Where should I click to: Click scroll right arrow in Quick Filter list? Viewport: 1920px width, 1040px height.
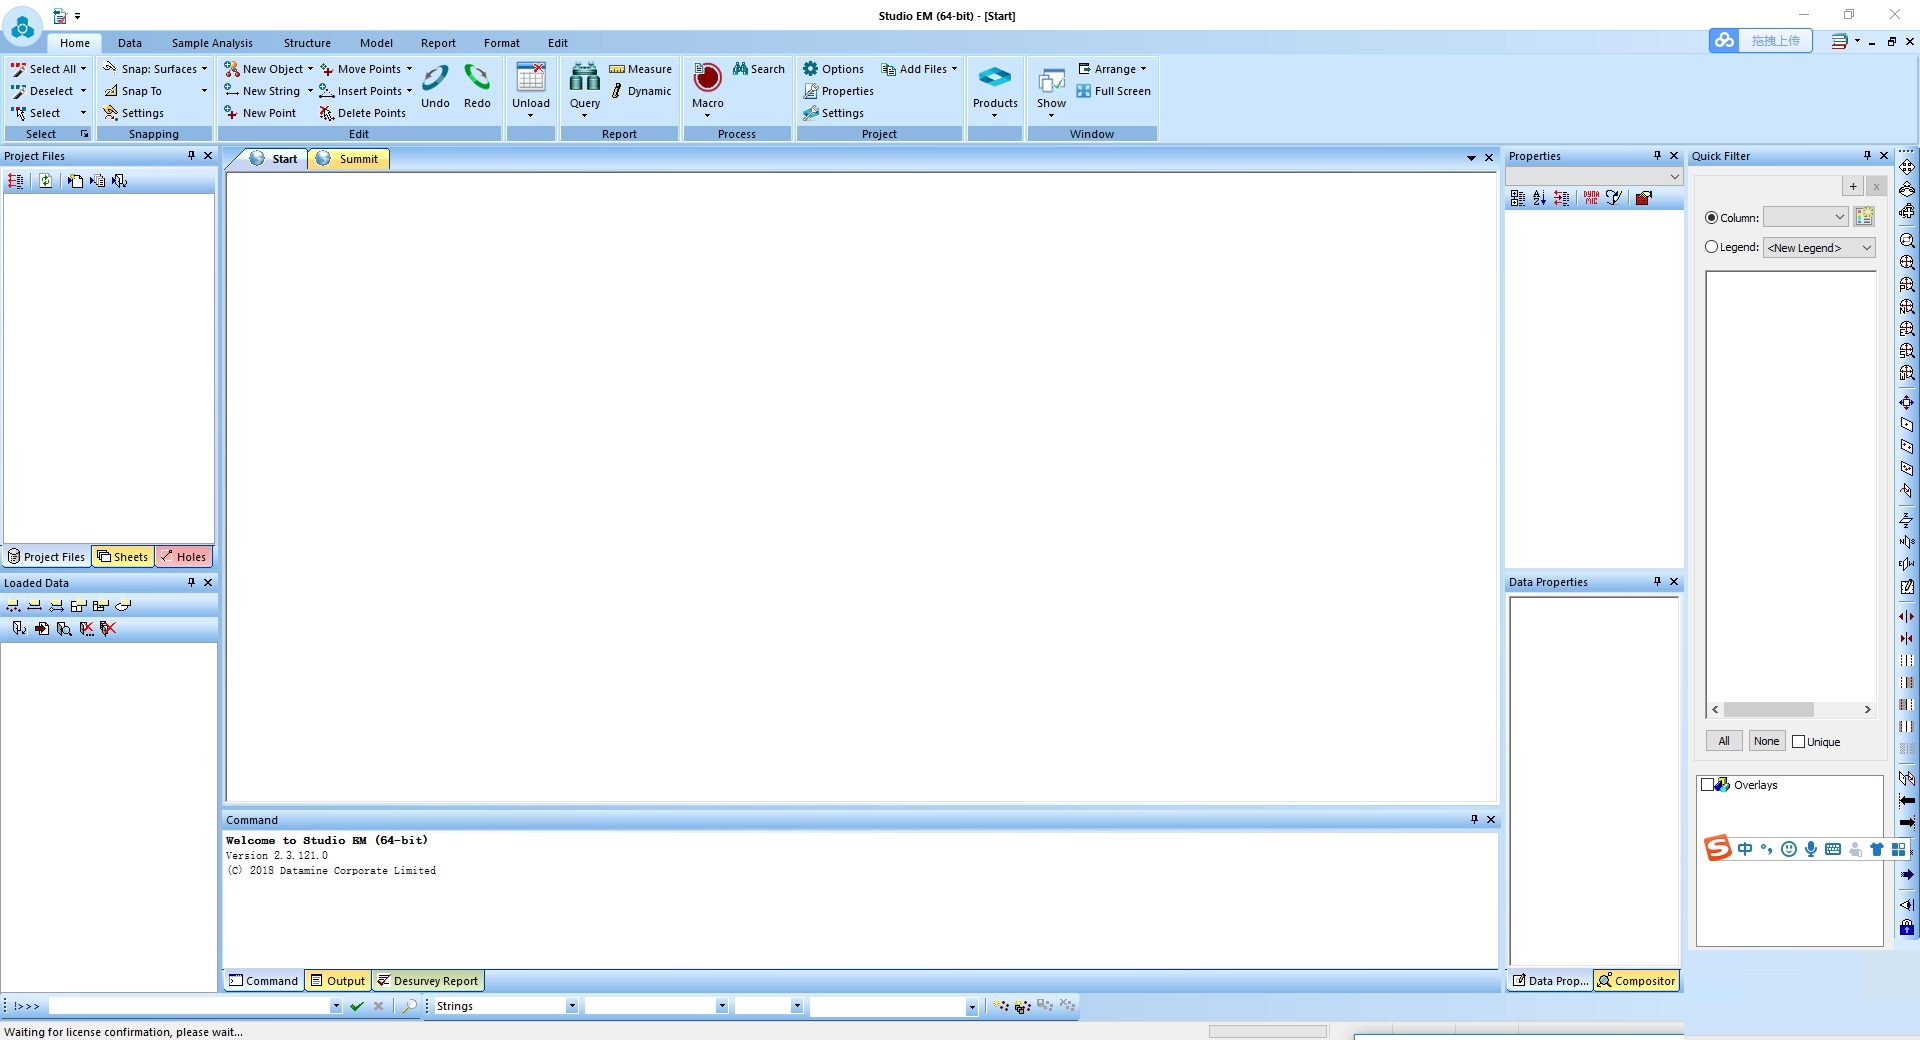1867,709
